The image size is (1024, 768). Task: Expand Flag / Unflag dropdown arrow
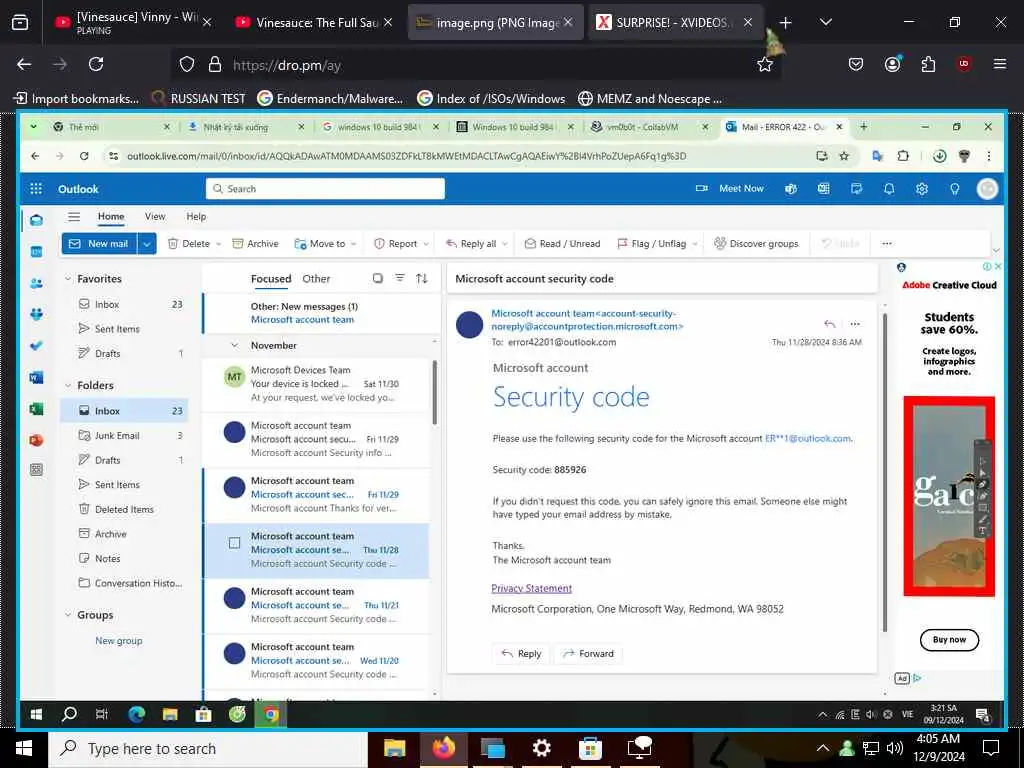pos(695,244)
